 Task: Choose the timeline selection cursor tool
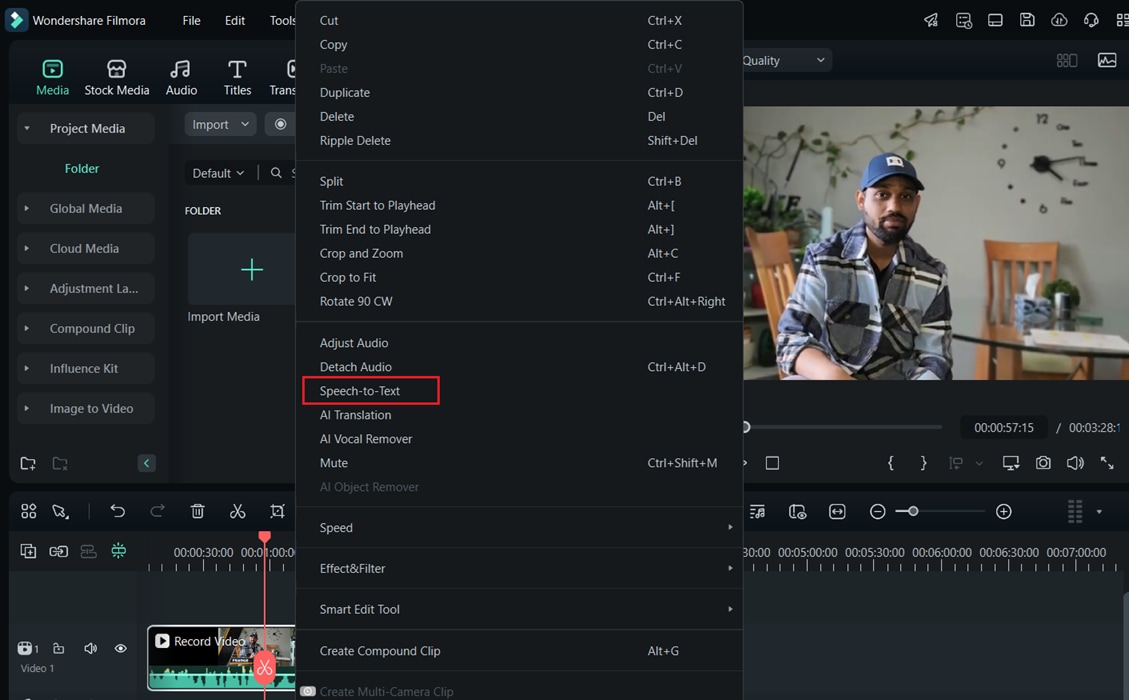click(60, 511)
